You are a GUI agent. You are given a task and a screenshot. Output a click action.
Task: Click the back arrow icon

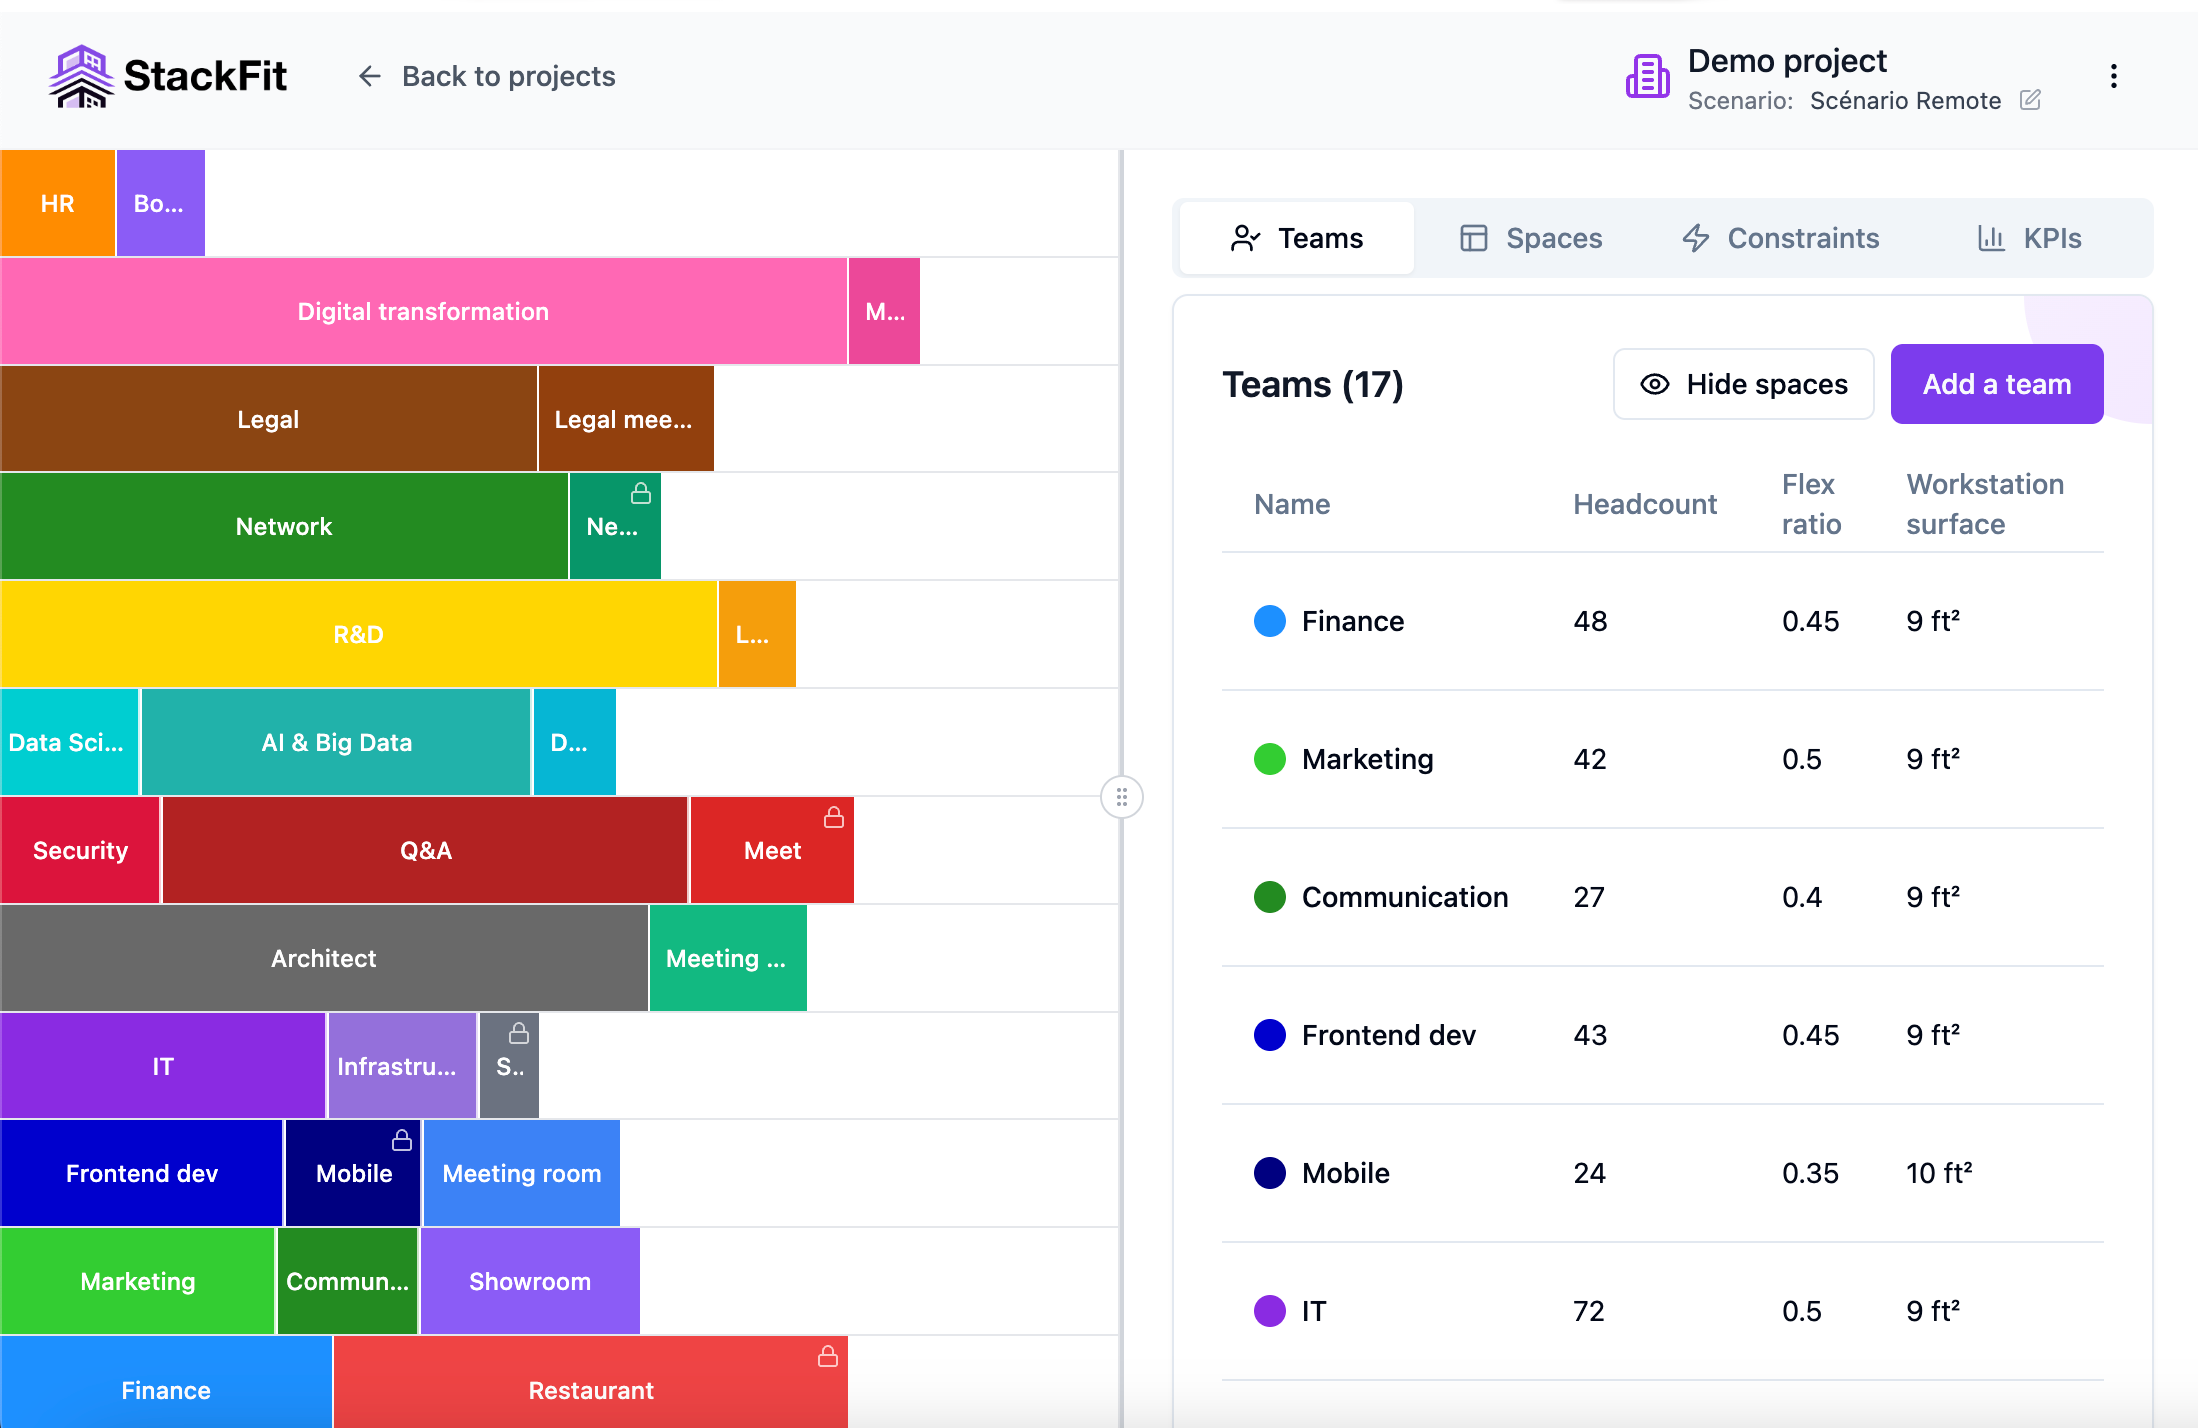pos(369,76)
